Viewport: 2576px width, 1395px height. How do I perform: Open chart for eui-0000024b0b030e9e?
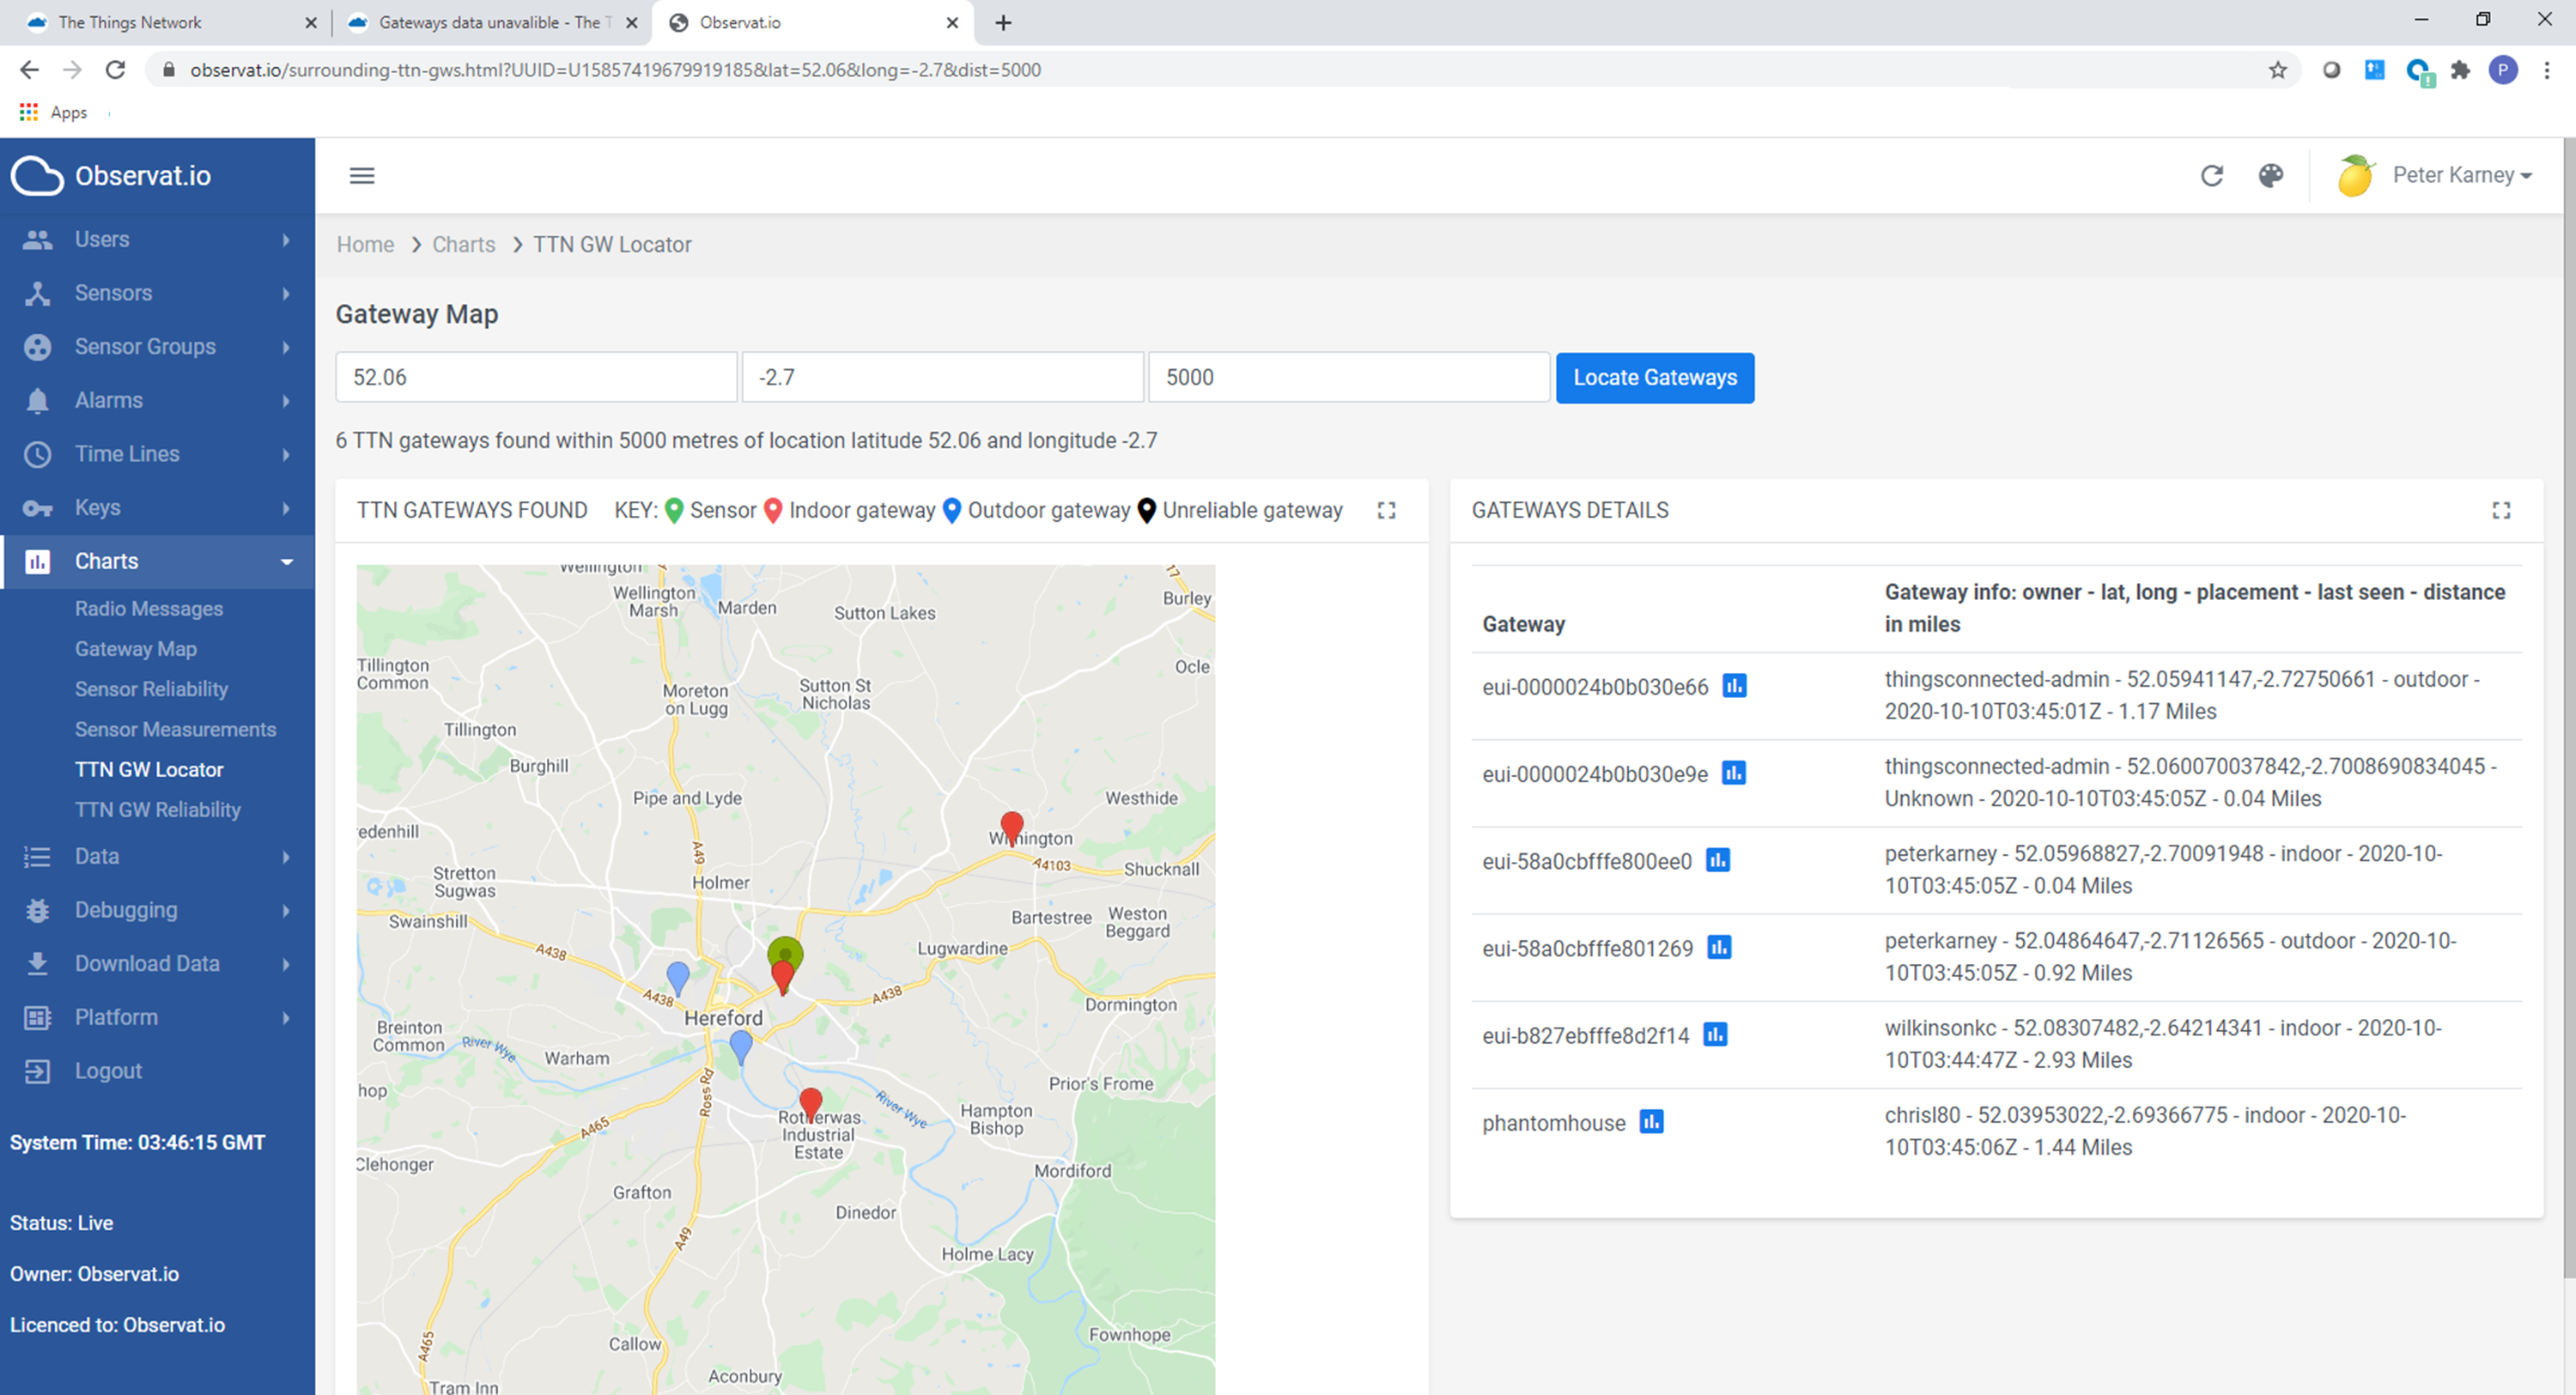[x=1733, y=773]
